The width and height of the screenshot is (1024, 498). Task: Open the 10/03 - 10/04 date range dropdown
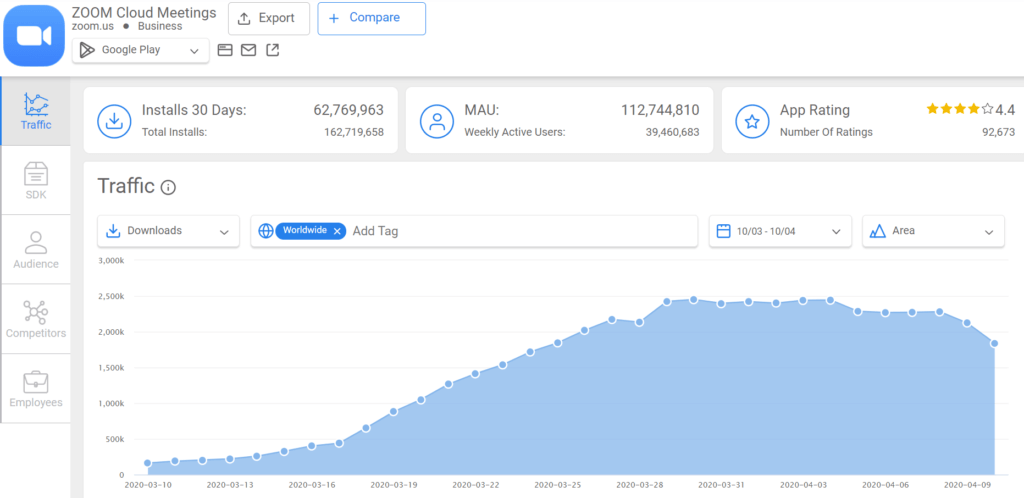click(x=780, y=231)
